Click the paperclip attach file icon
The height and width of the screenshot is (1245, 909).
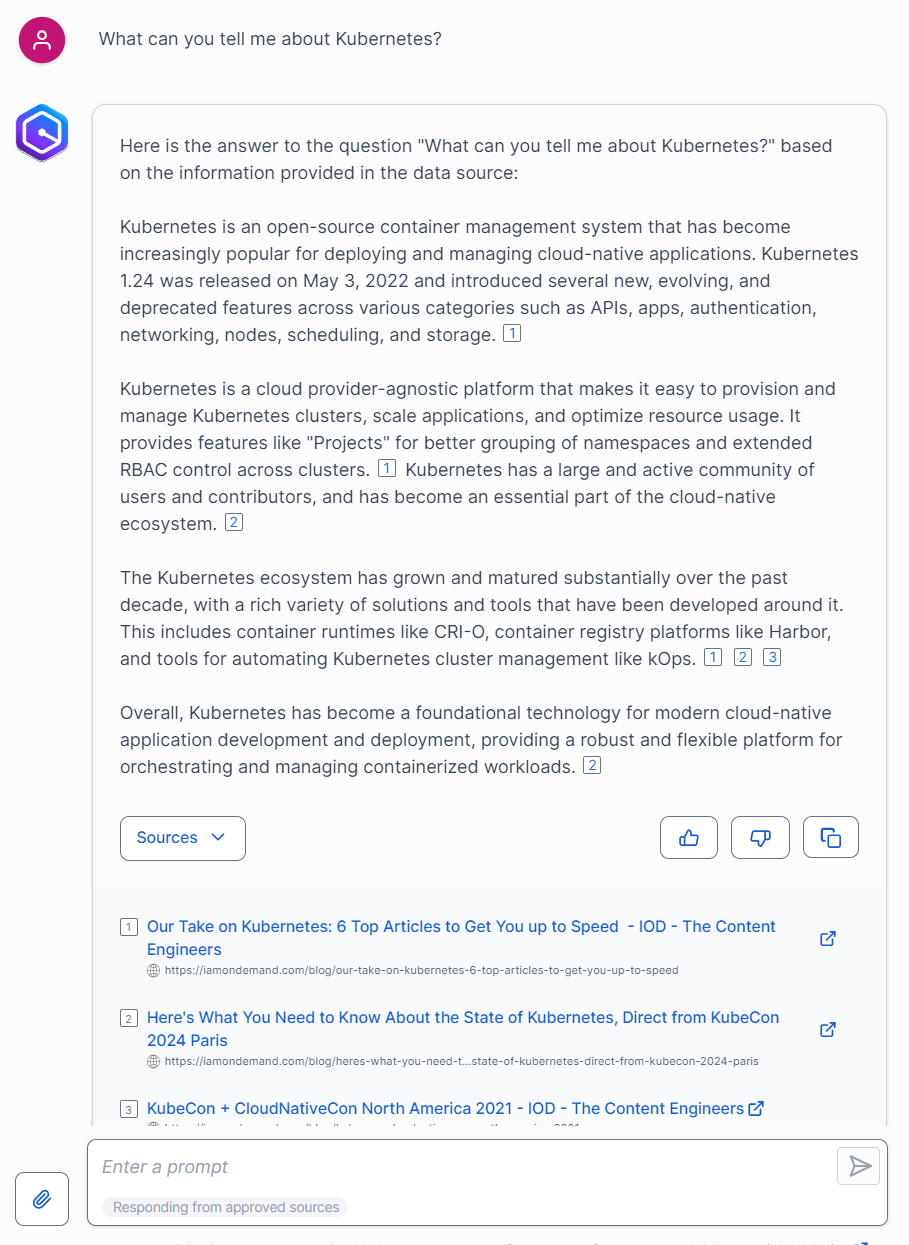pos(42,1198)
